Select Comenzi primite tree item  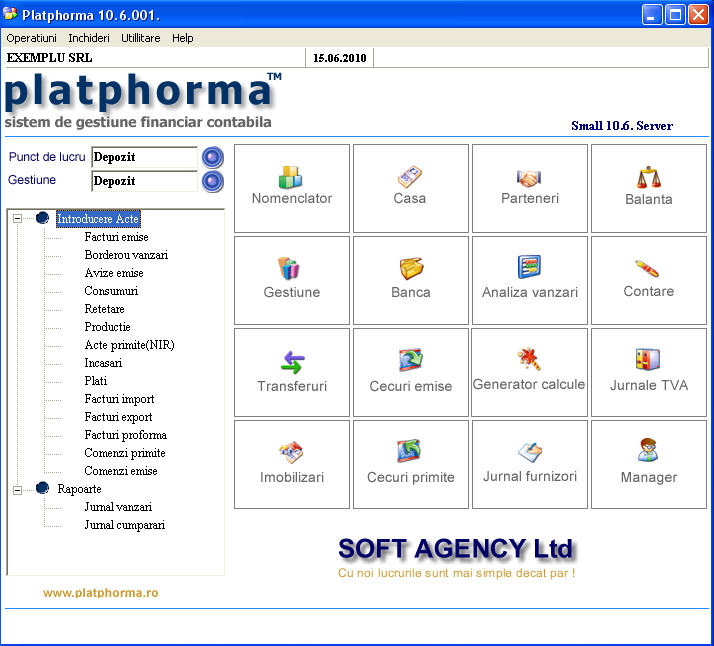[x=125, y=453]
